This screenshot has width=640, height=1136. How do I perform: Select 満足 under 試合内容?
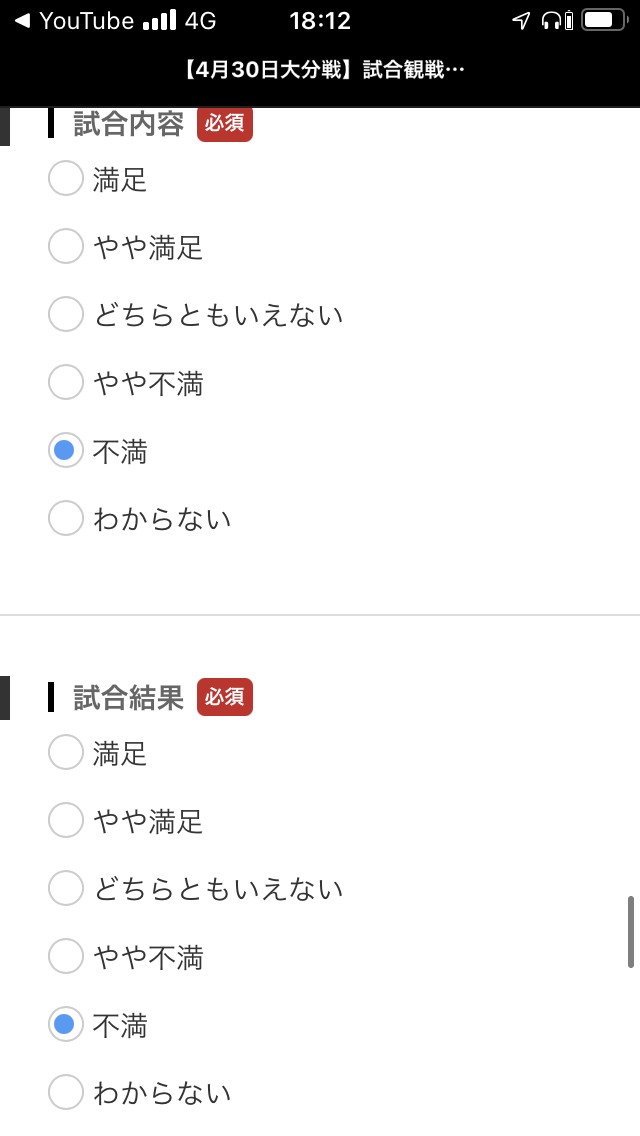[x=66, y=179]
